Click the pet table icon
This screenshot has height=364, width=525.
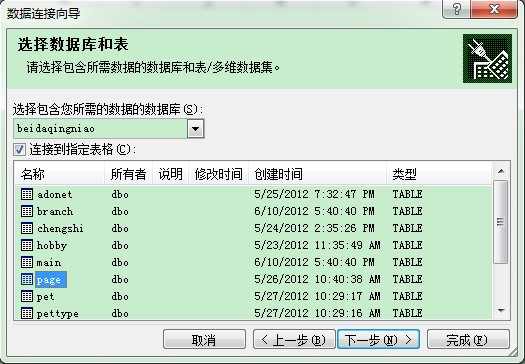(27, 296)
